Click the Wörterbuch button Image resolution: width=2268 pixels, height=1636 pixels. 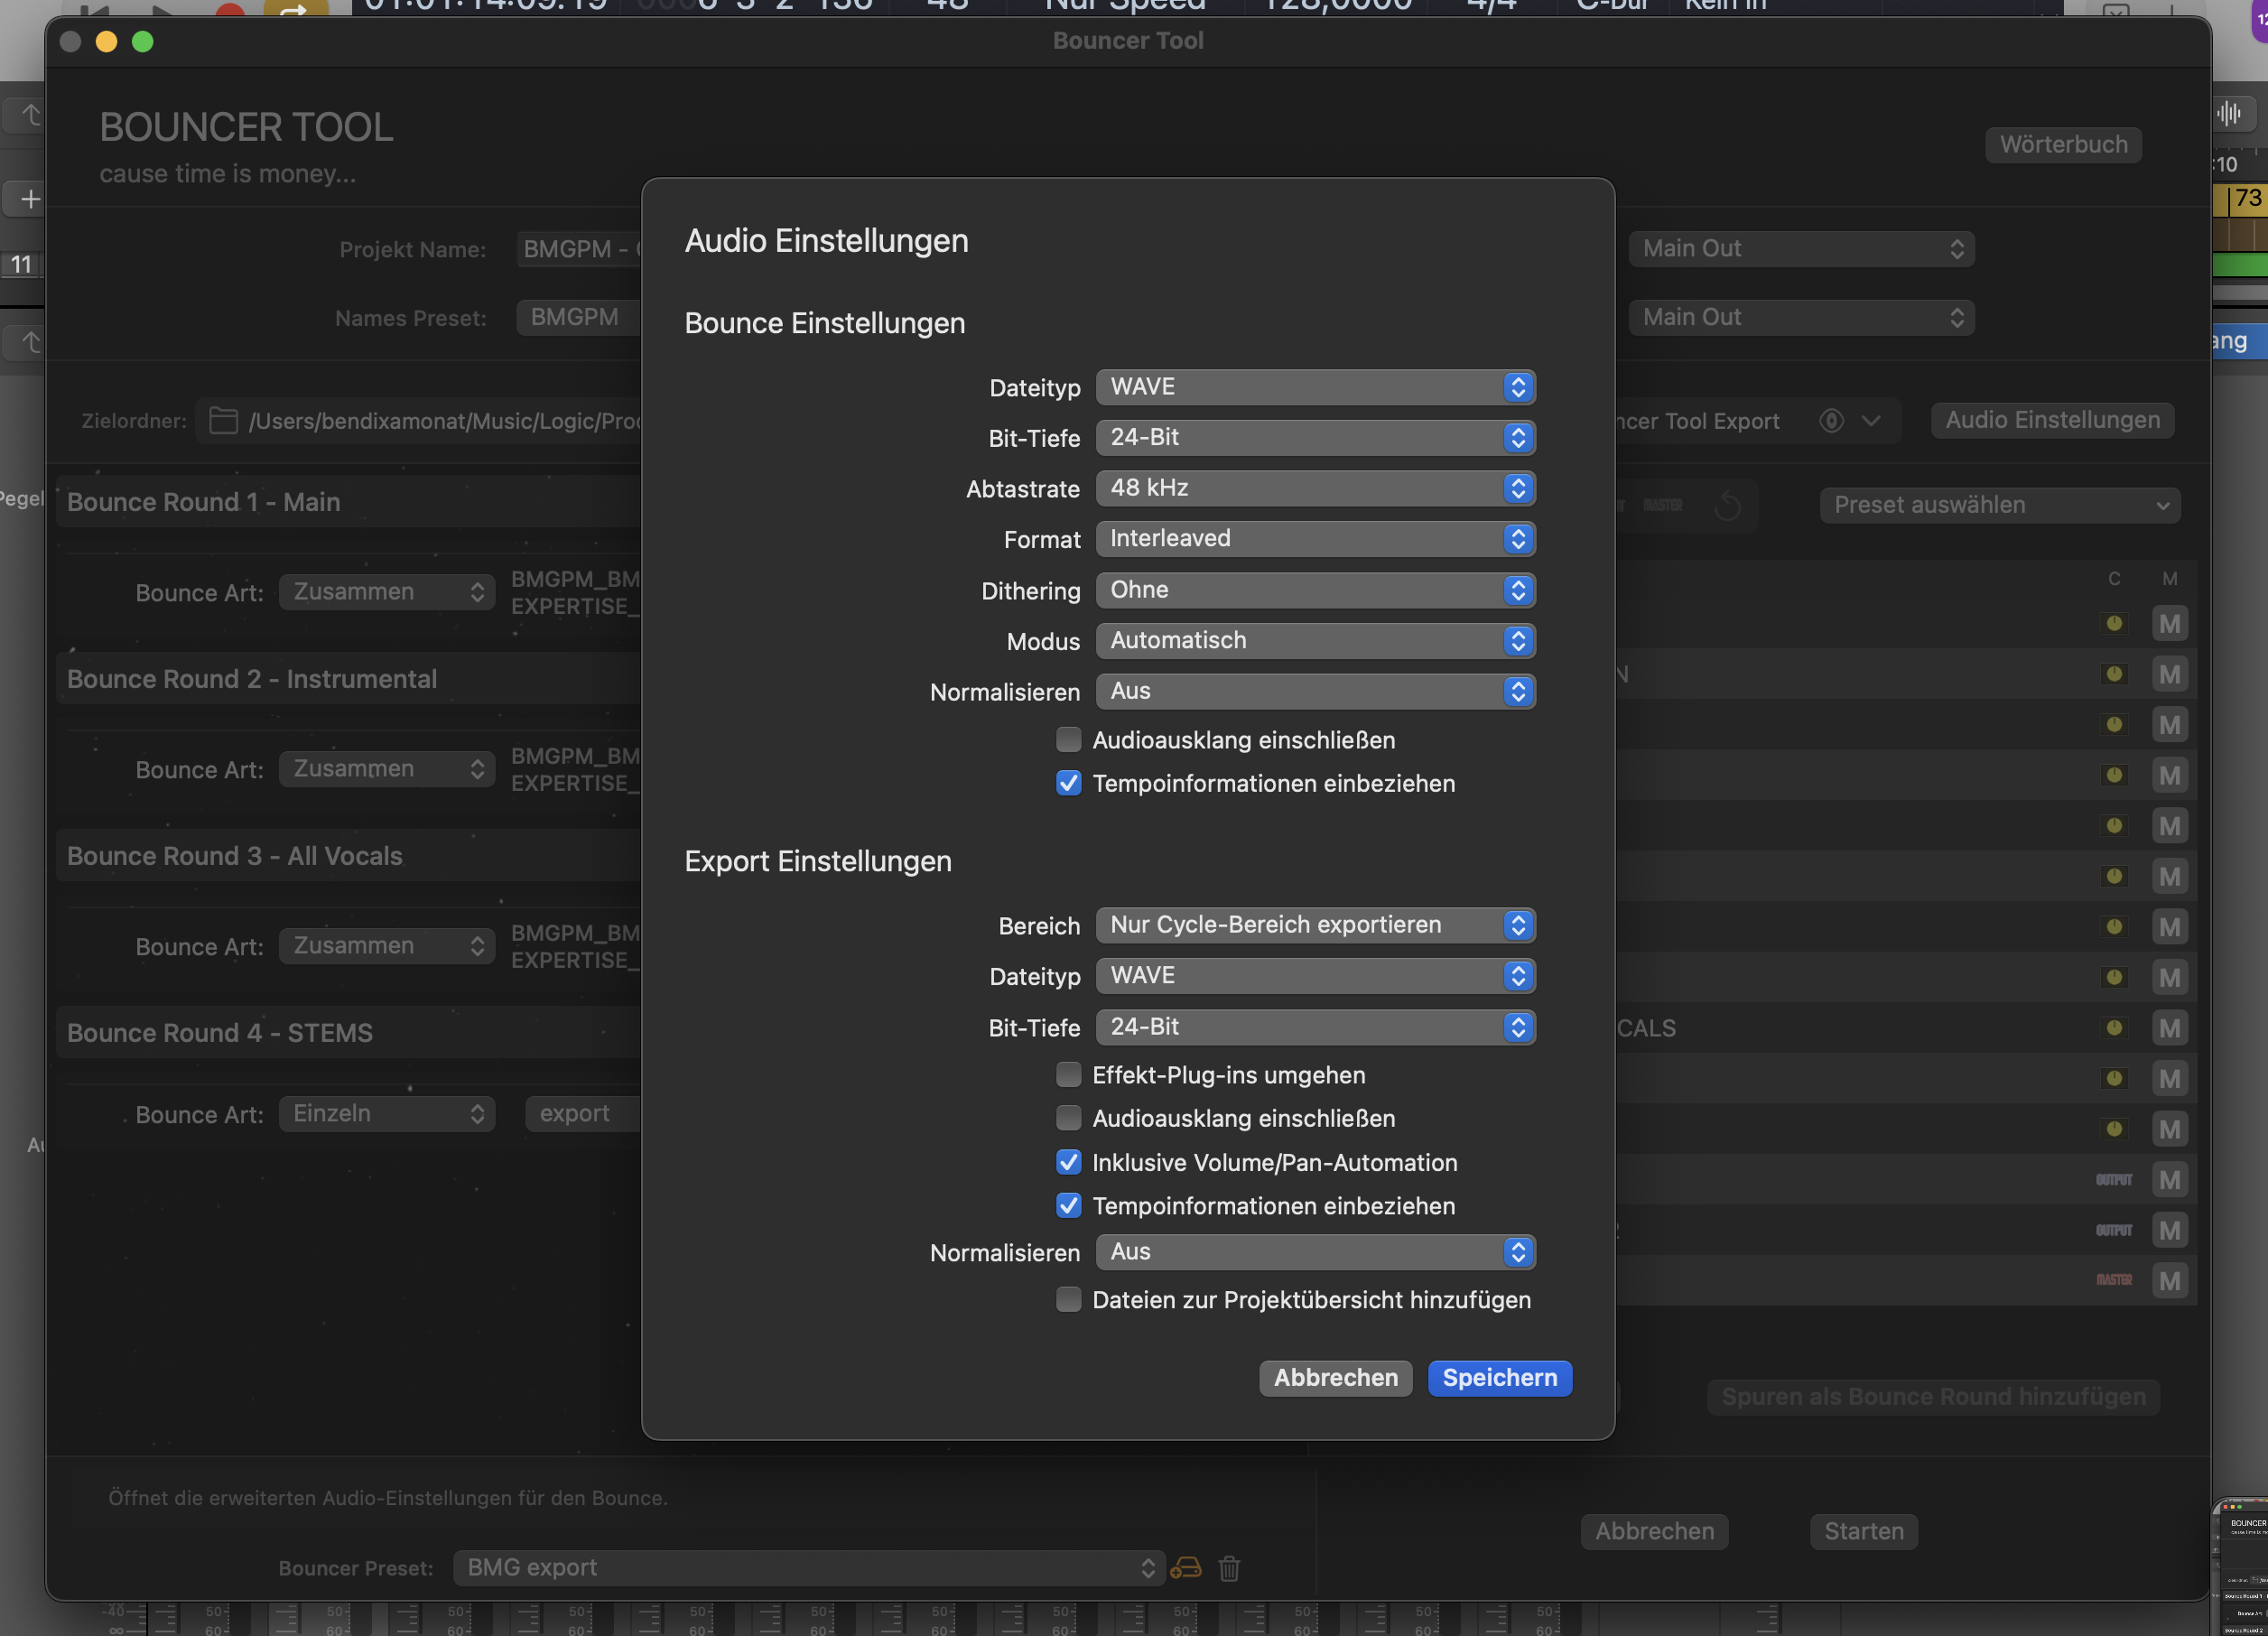(2063, 145)
